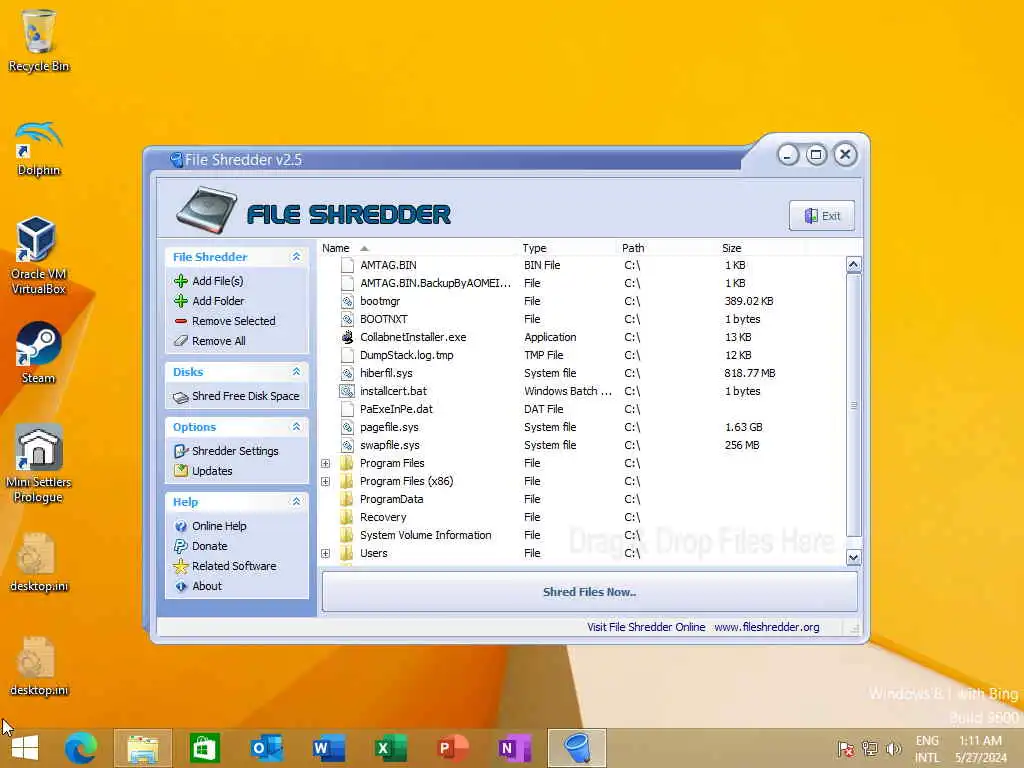Launch Microsoft Edge from the taskbar

[81, 748]
